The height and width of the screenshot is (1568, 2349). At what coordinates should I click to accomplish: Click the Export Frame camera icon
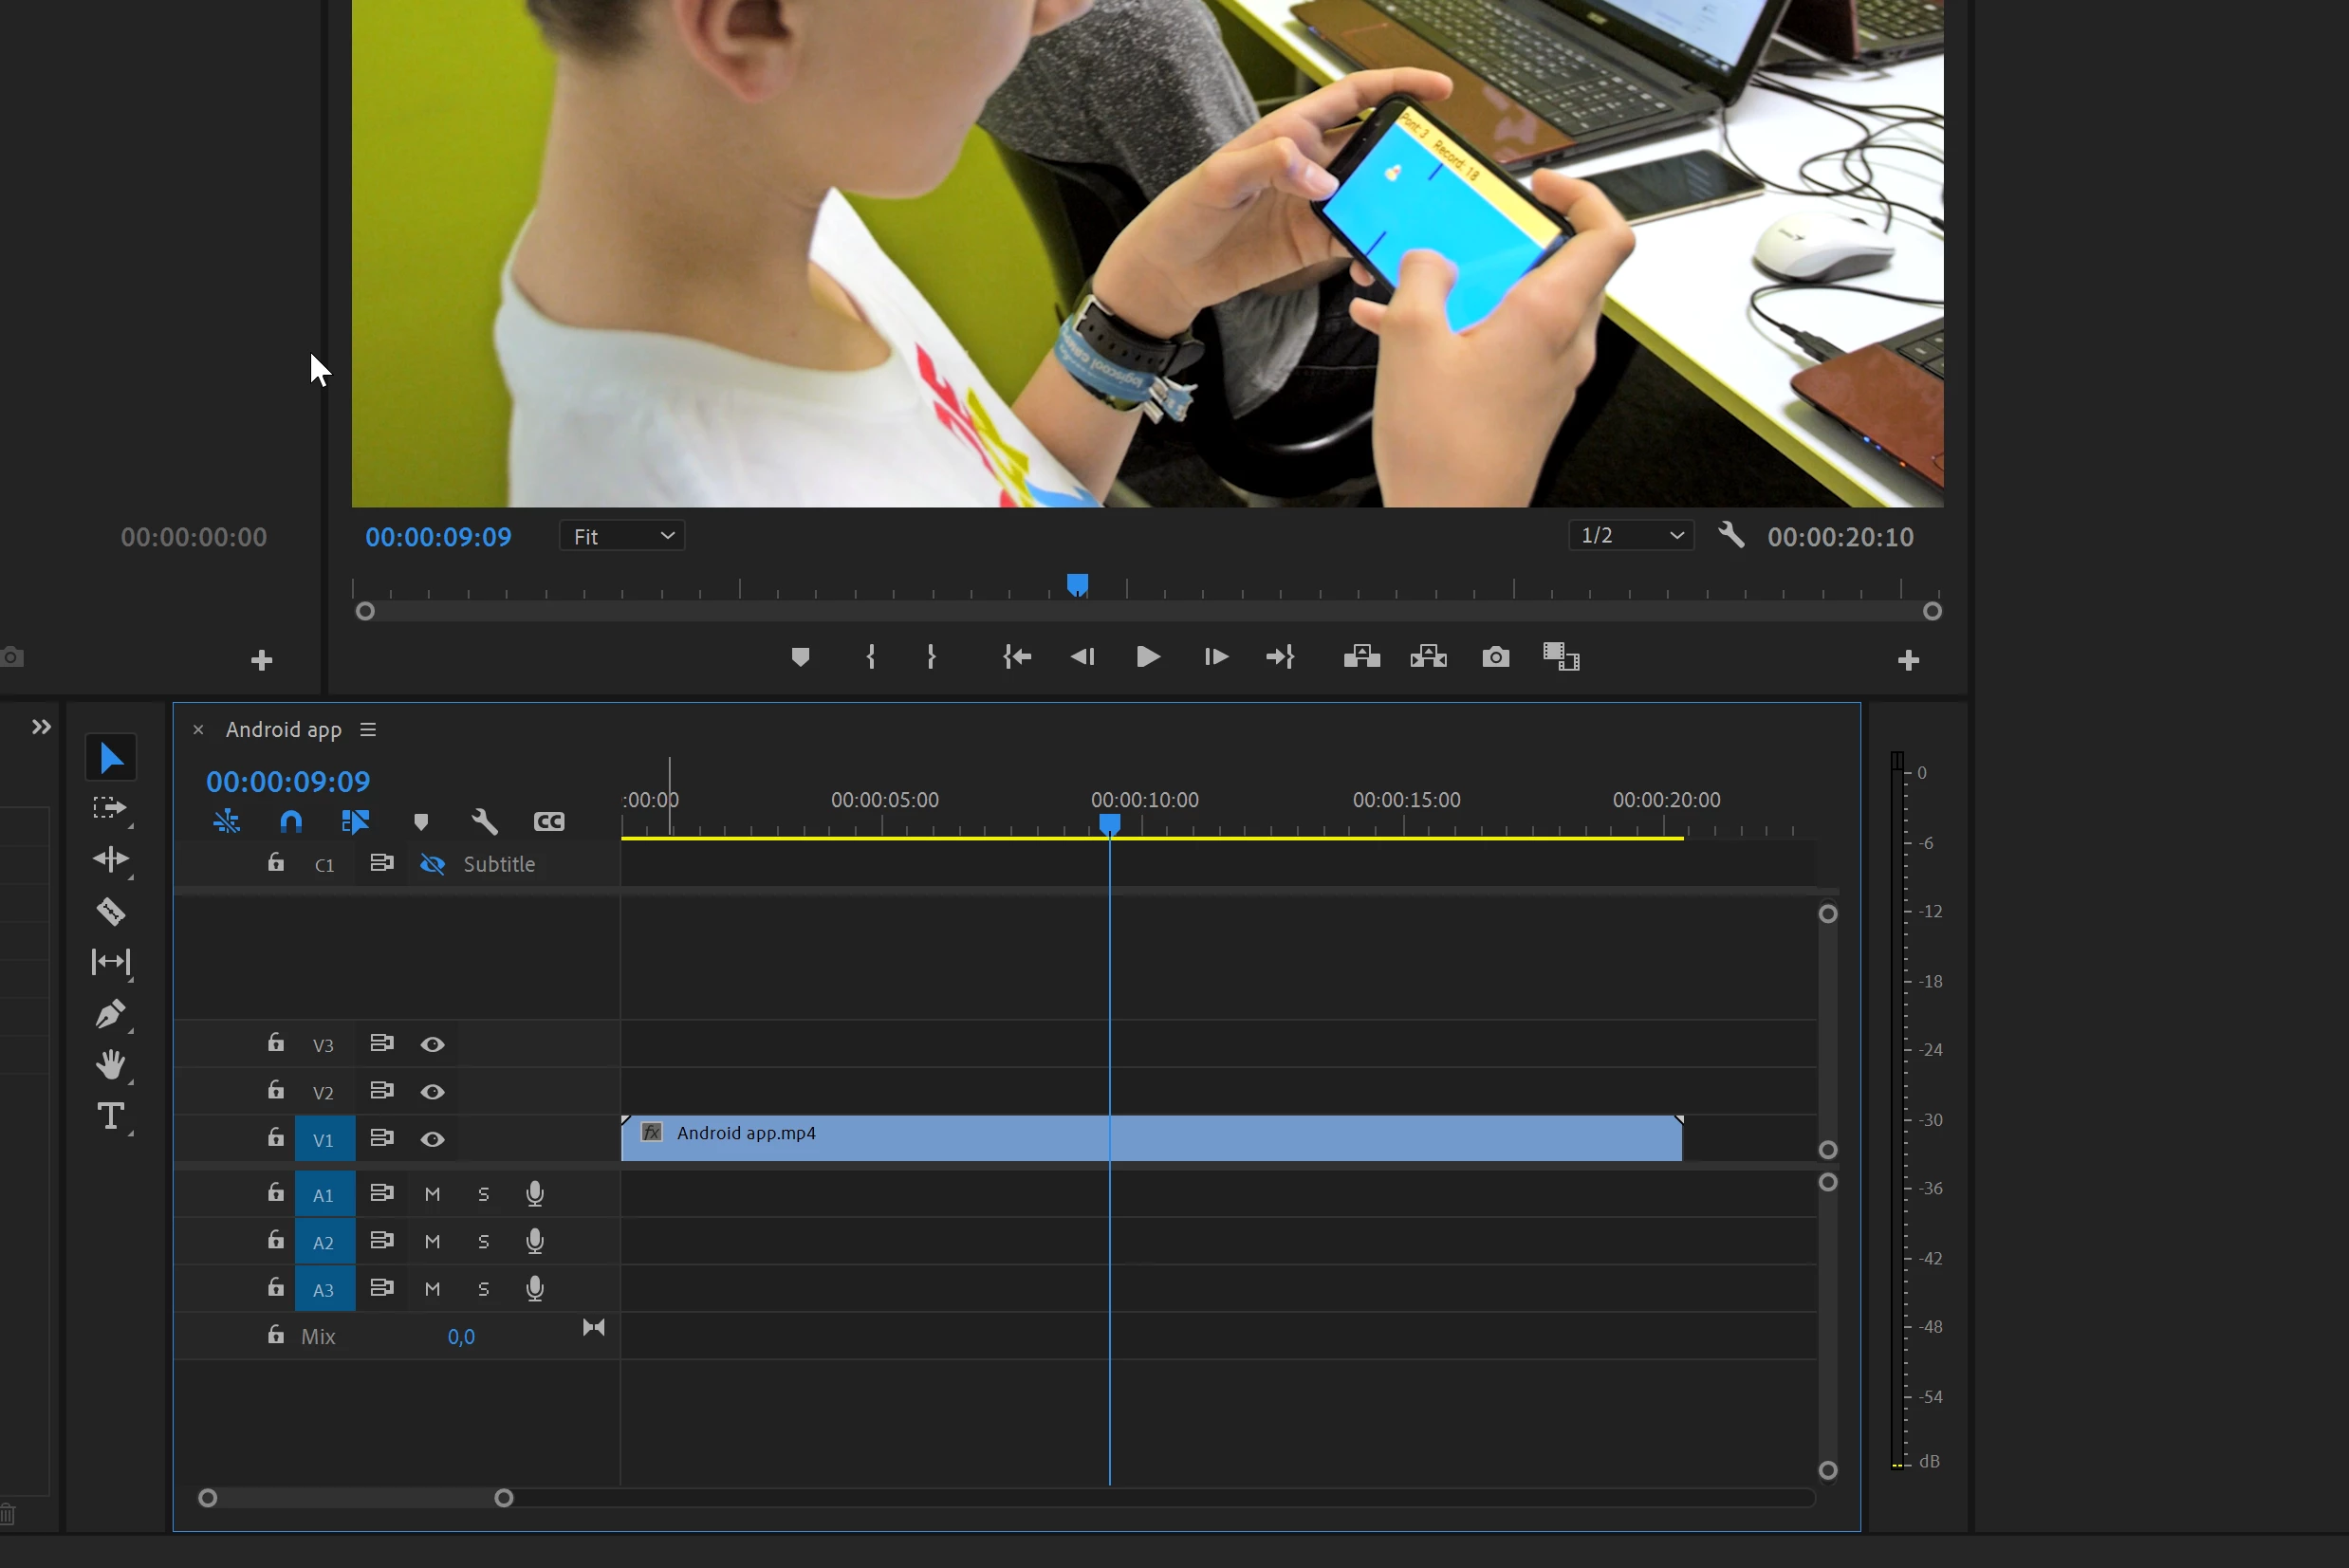1495,657
